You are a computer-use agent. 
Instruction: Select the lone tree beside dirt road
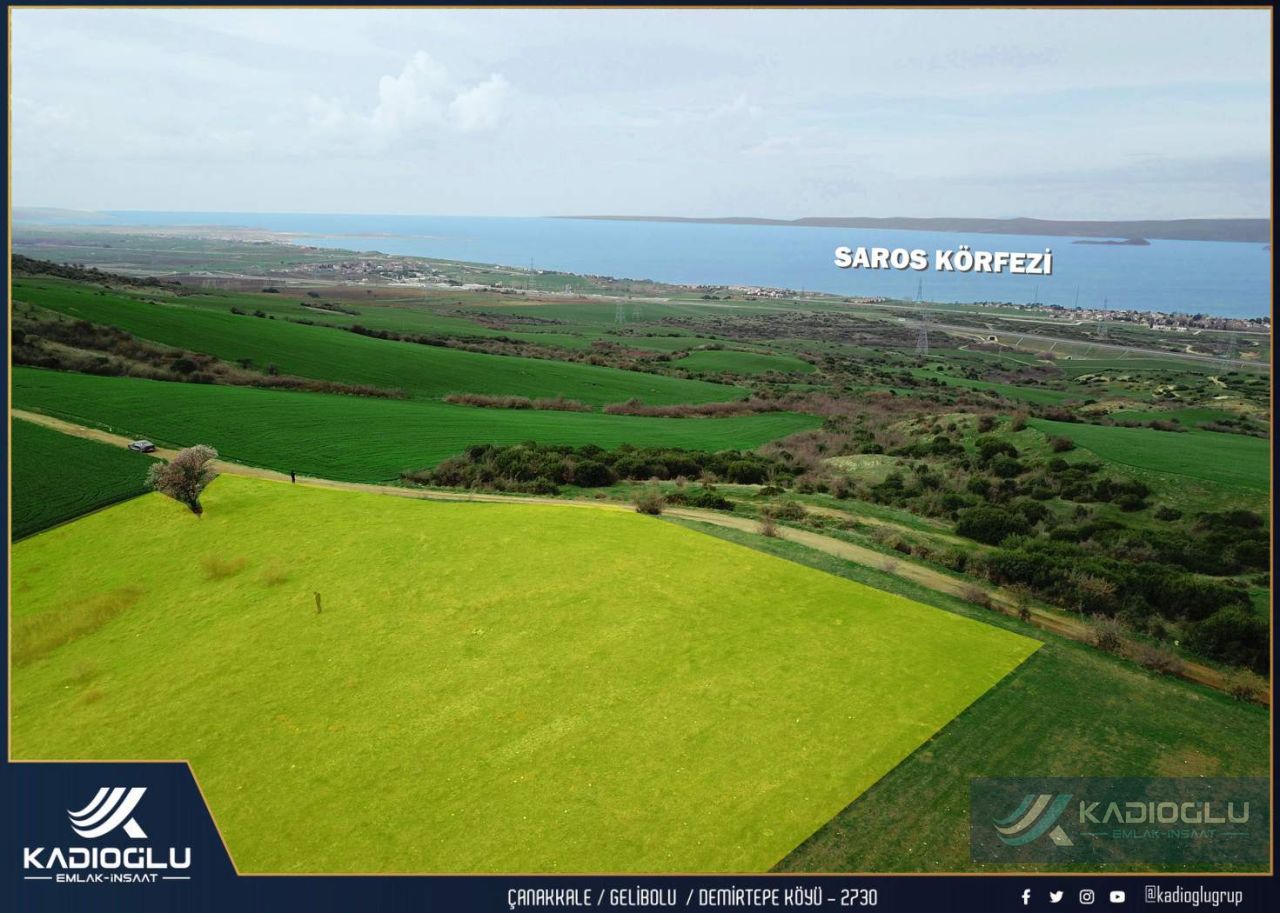[x=183, y=478]
